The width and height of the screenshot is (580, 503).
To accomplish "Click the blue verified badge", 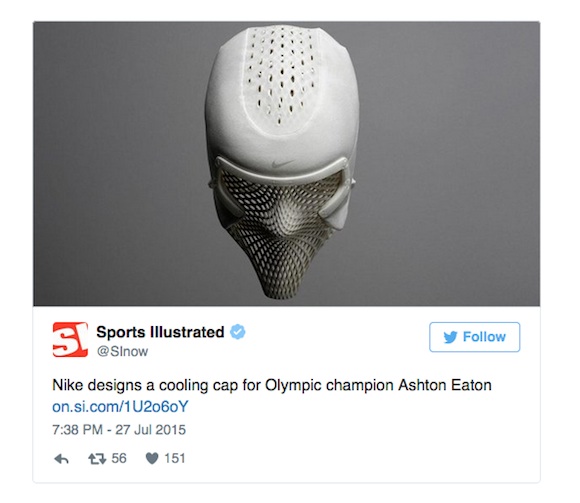I will pos(237,332).
